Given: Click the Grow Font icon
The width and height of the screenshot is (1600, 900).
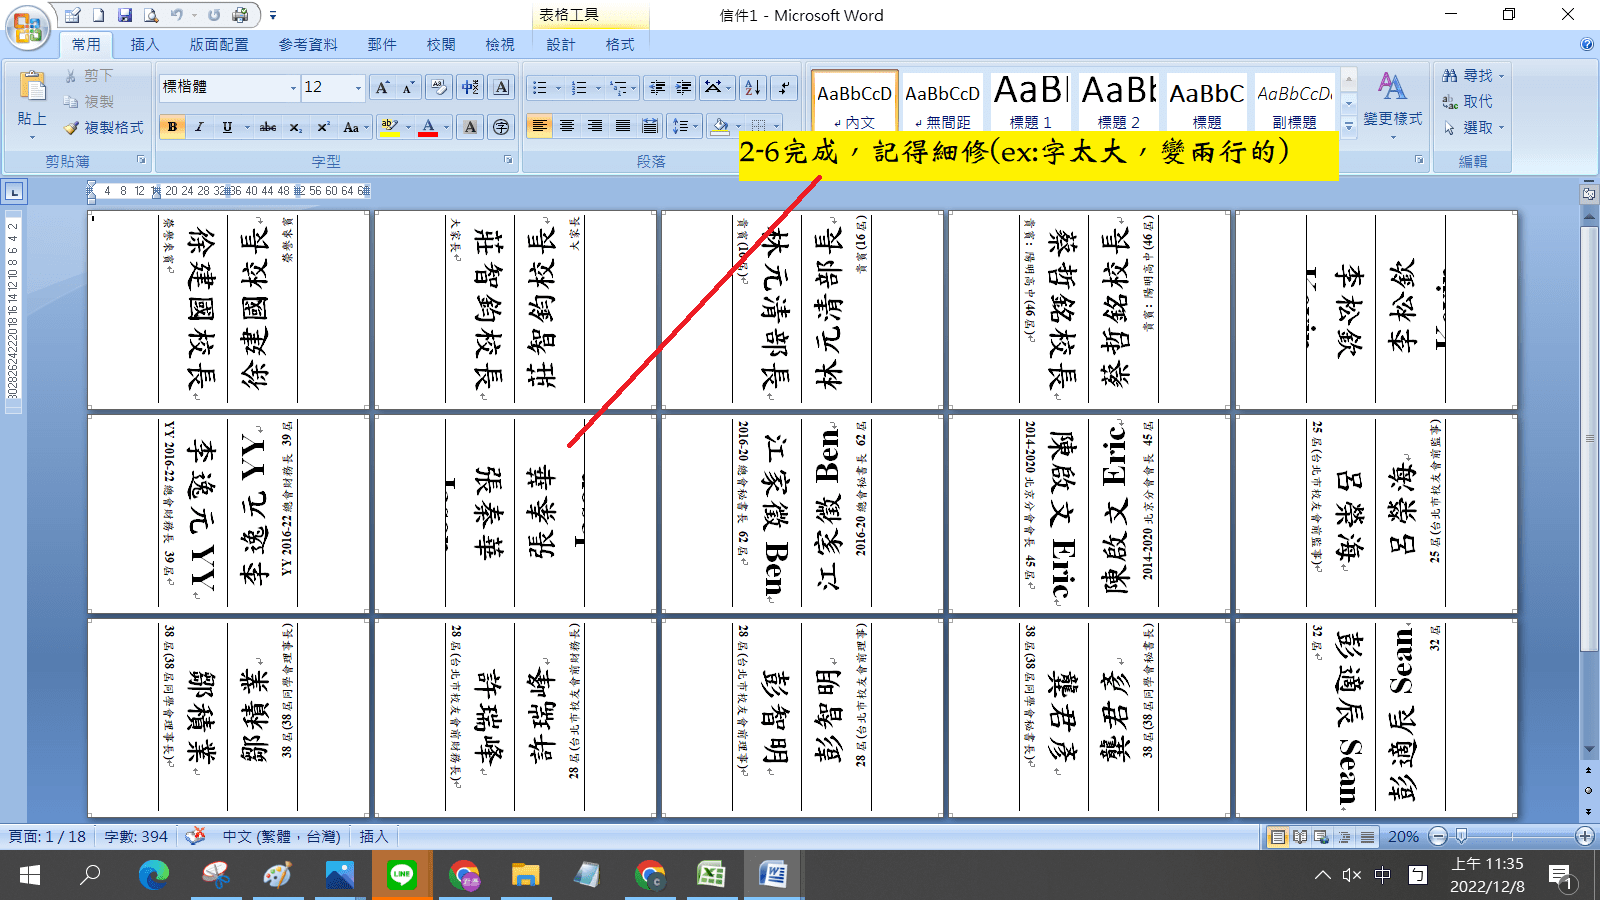Looking at the screenshot, I should pyautogui.click(x=382, y=88).
